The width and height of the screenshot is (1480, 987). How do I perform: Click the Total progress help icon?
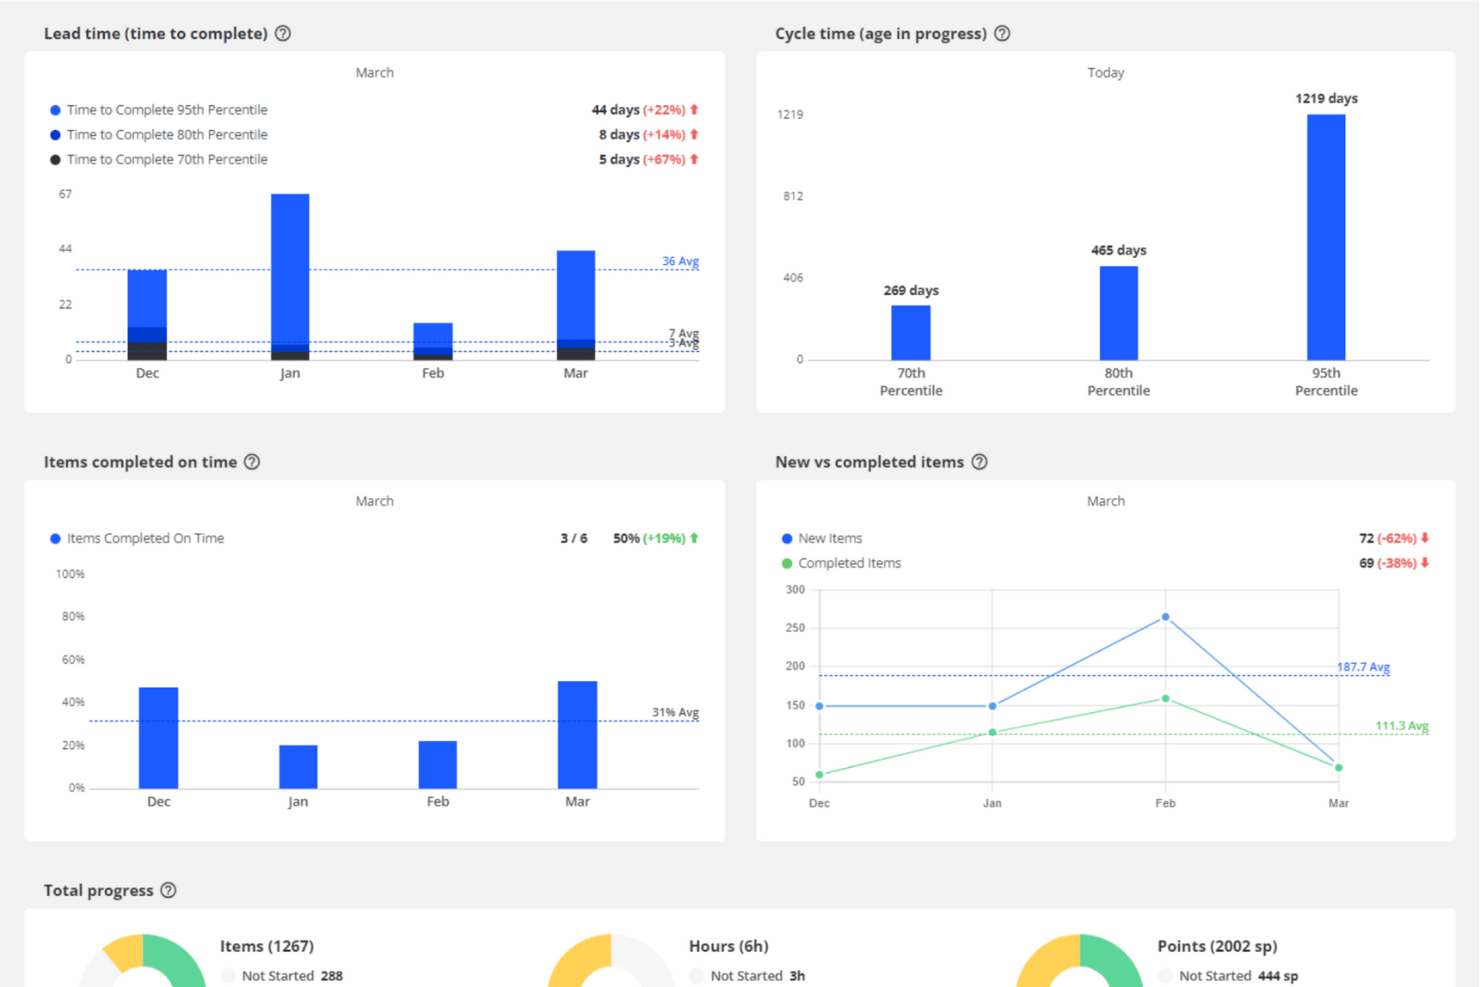pyautogui.click(x=168, y=890)
